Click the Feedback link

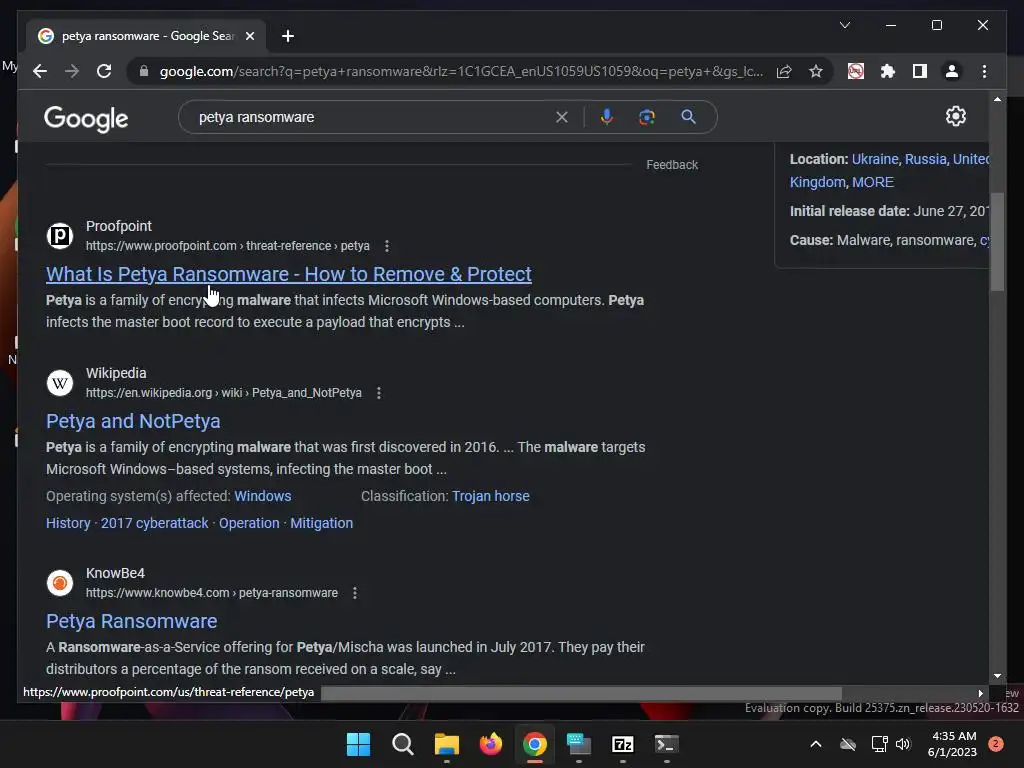[672, 165]
